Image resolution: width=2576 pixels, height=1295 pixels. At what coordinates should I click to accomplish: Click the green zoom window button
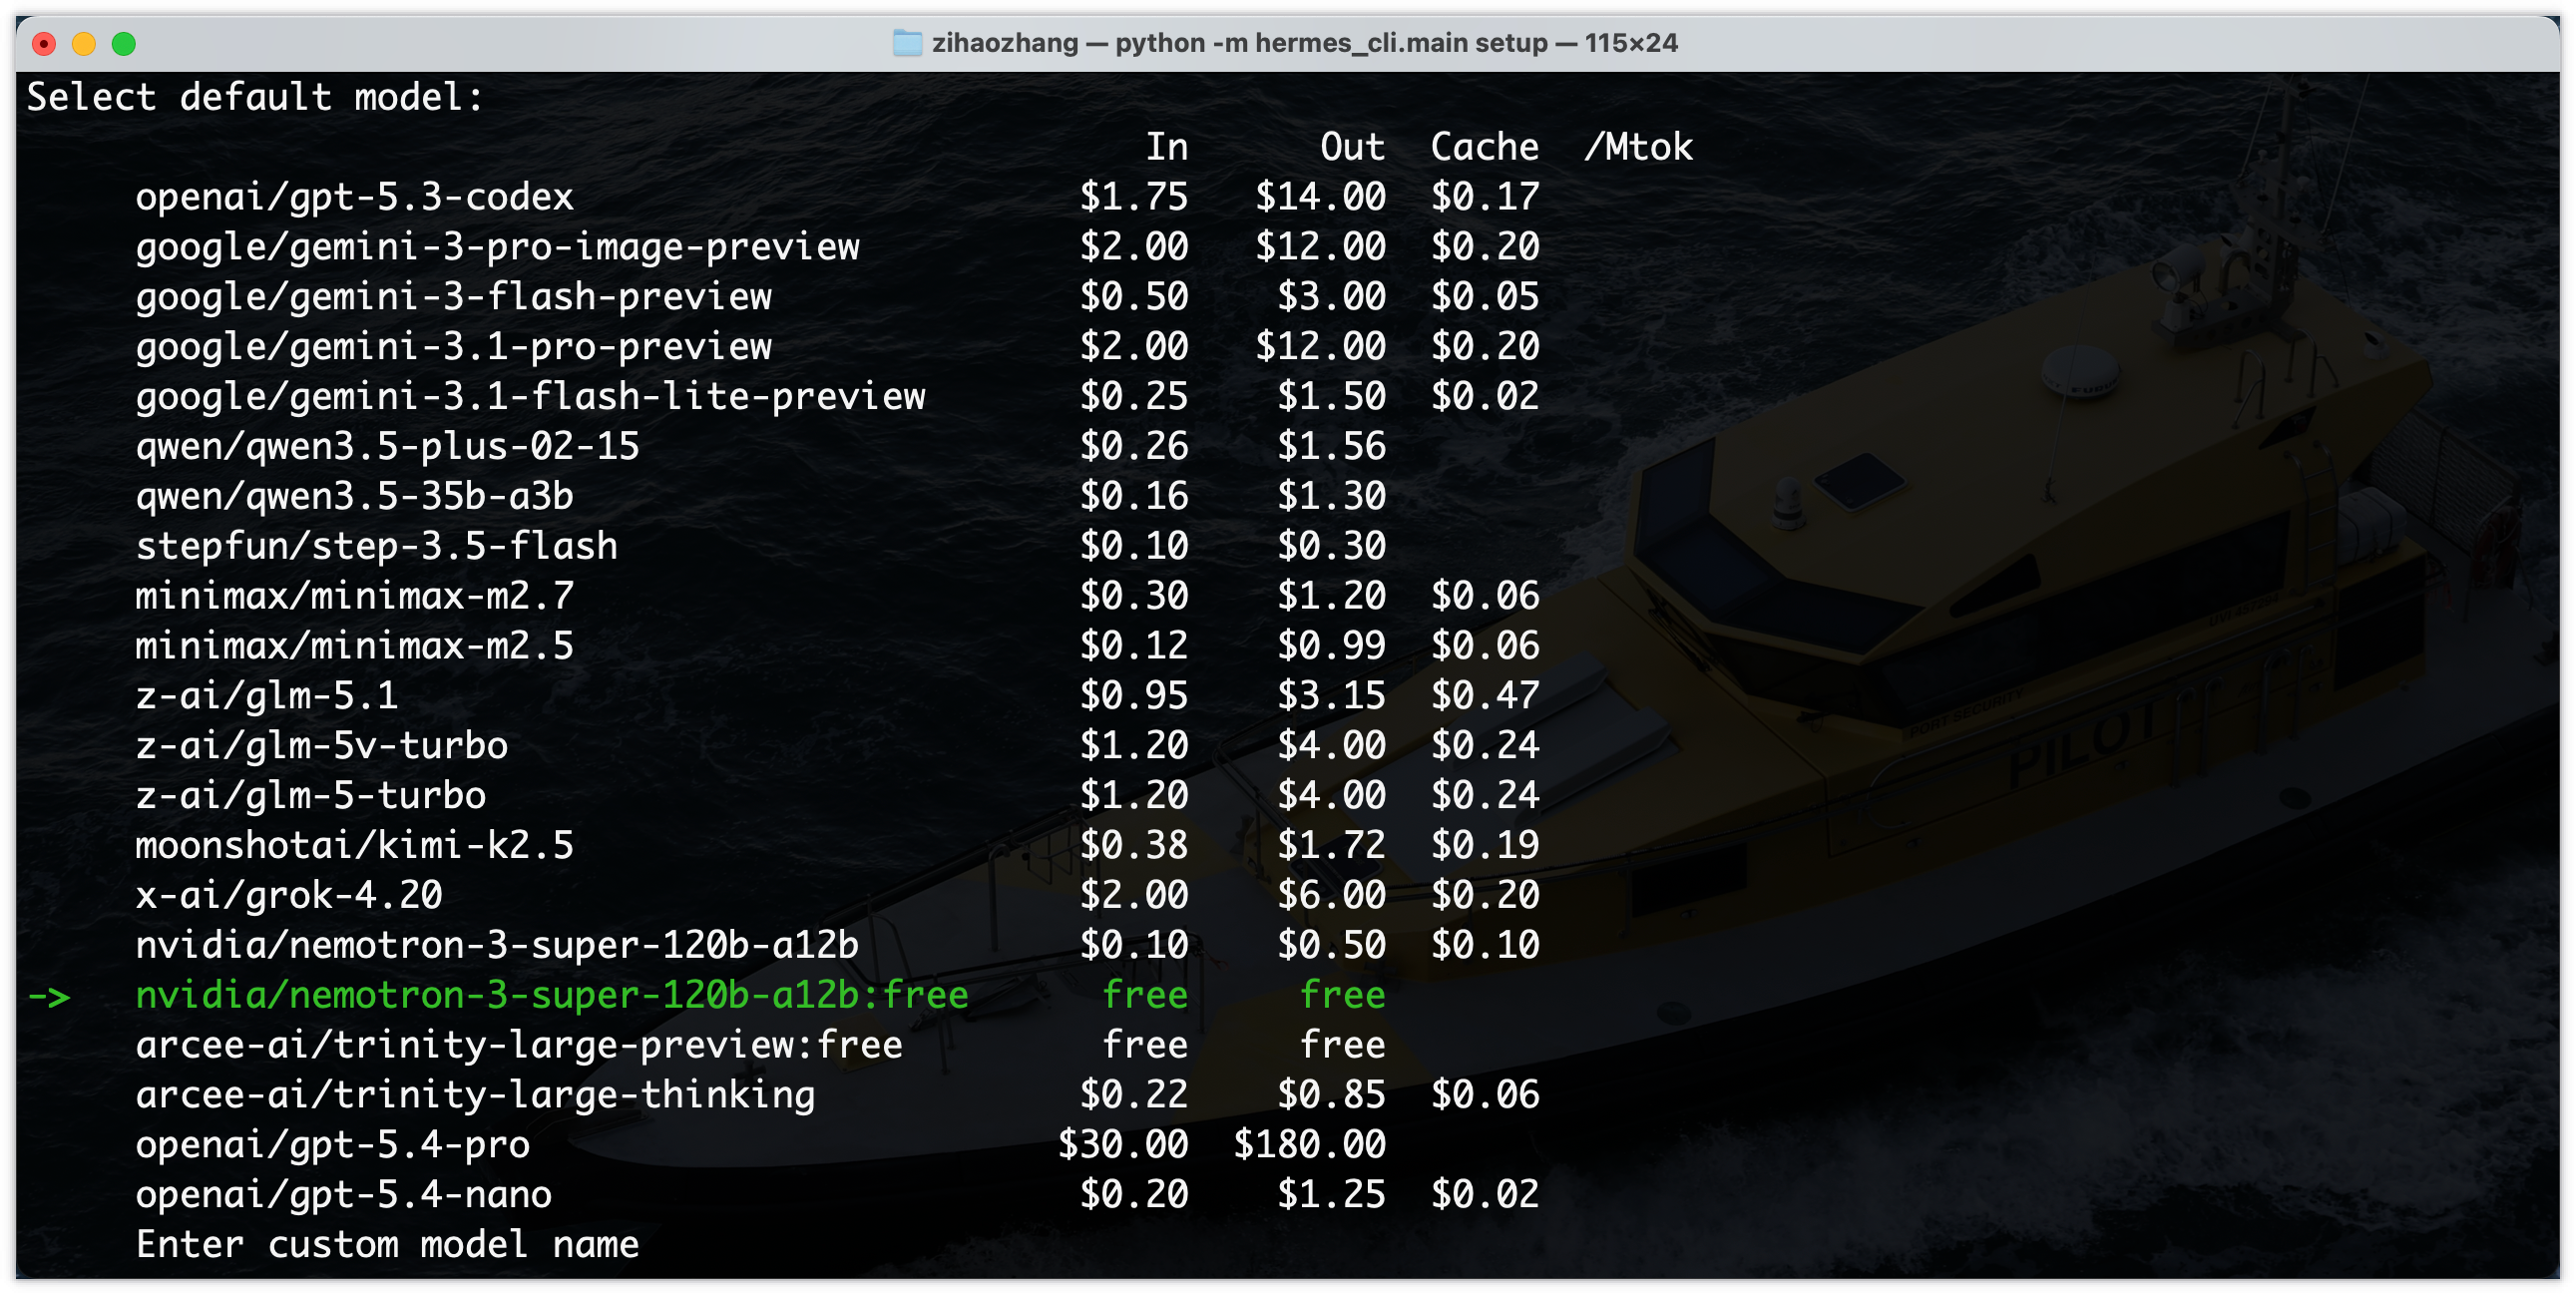(124, 43)
